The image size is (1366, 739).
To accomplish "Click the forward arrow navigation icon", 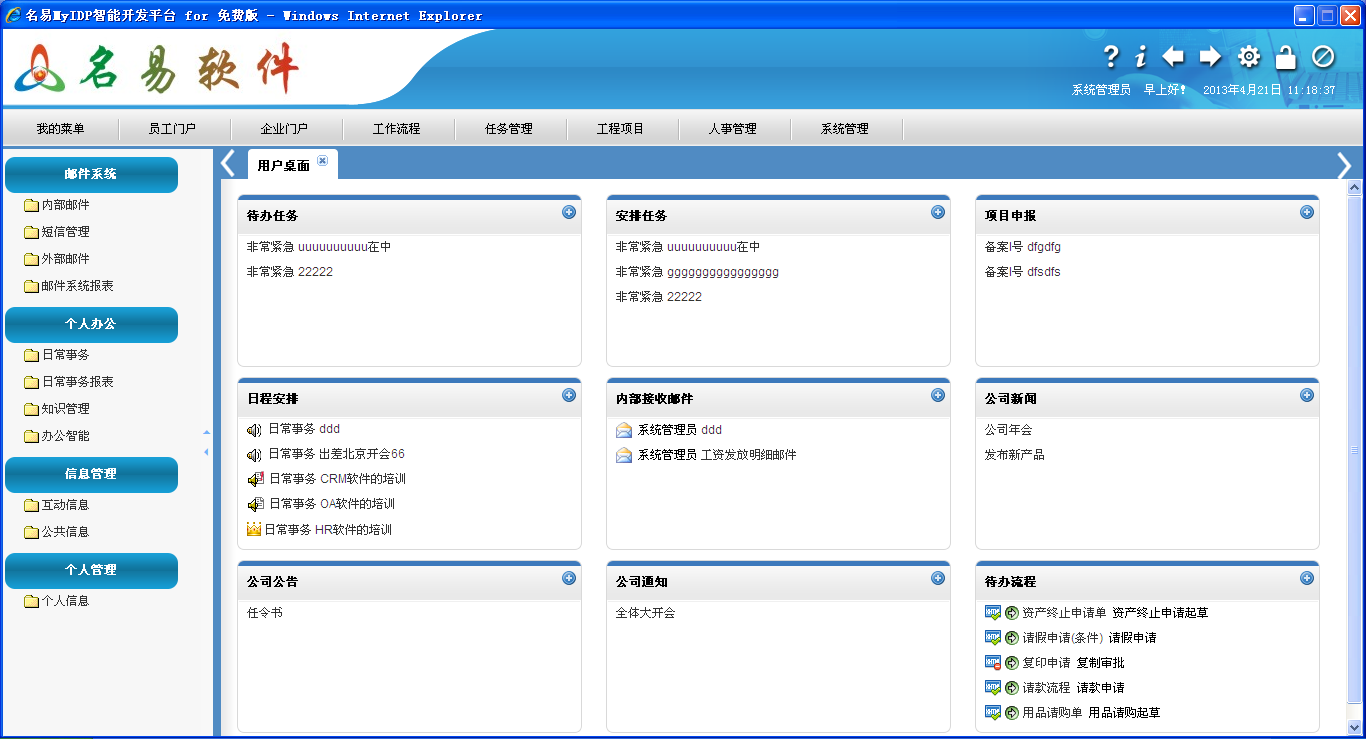I will (x=1210, y=58).
